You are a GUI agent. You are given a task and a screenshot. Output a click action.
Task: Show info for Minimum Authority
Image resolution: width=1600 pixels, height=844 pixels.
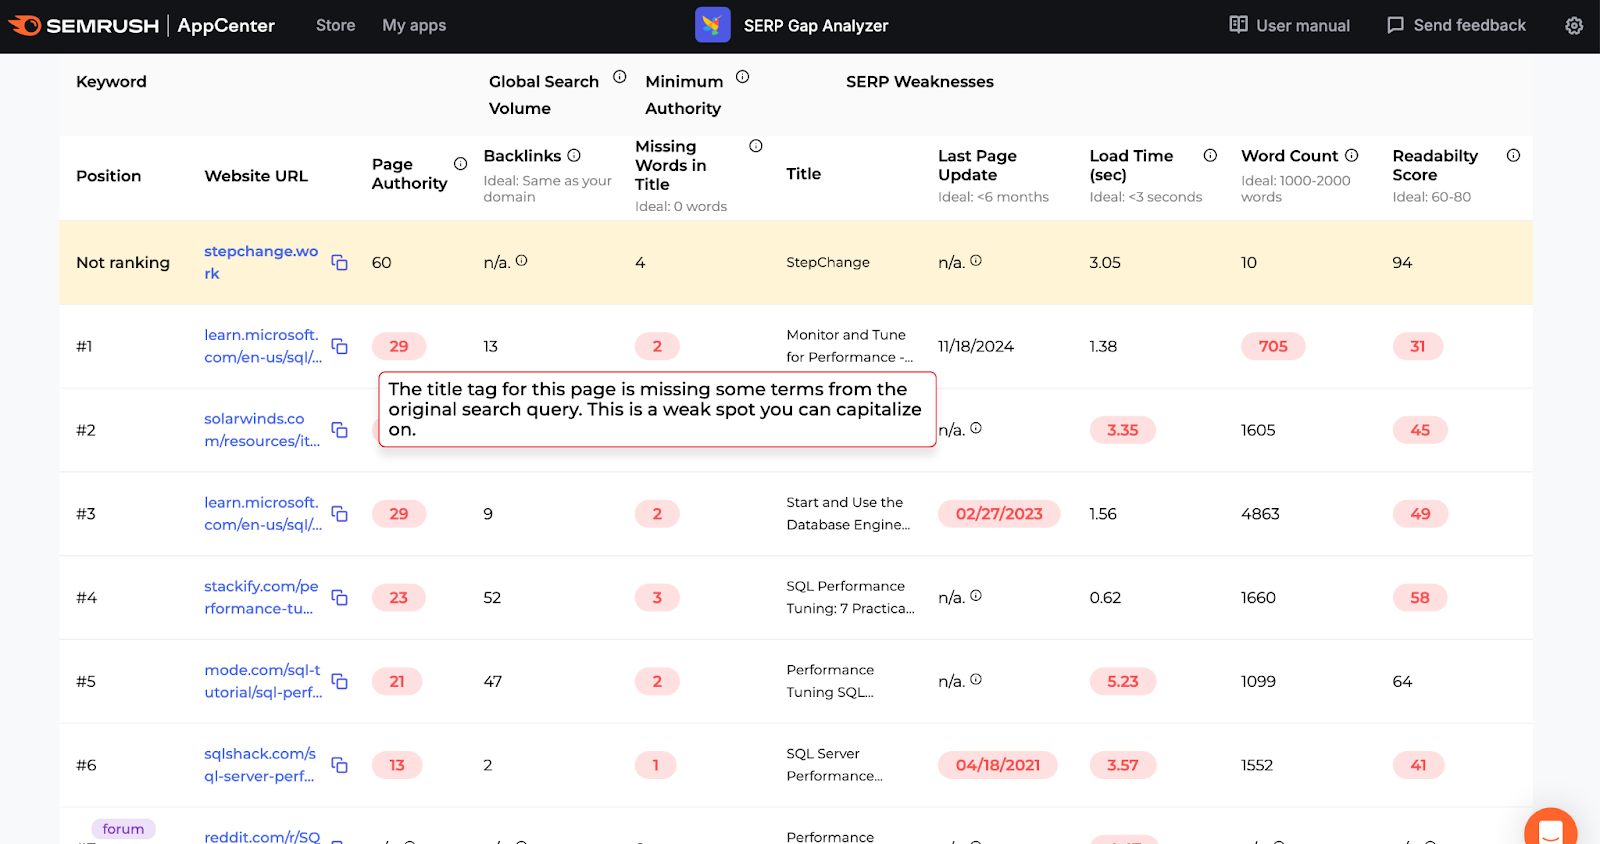(x=743, y=77)
